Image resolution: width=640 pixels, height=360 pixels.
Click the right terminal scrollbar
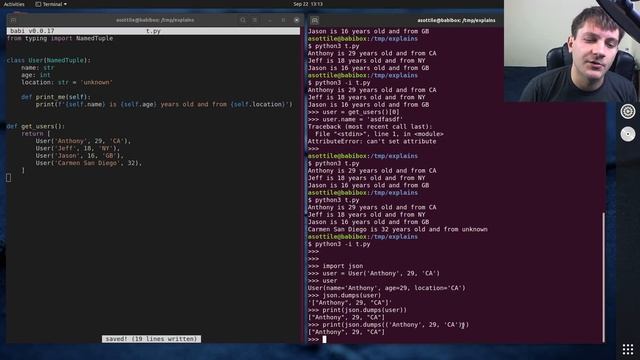point(603,277)
